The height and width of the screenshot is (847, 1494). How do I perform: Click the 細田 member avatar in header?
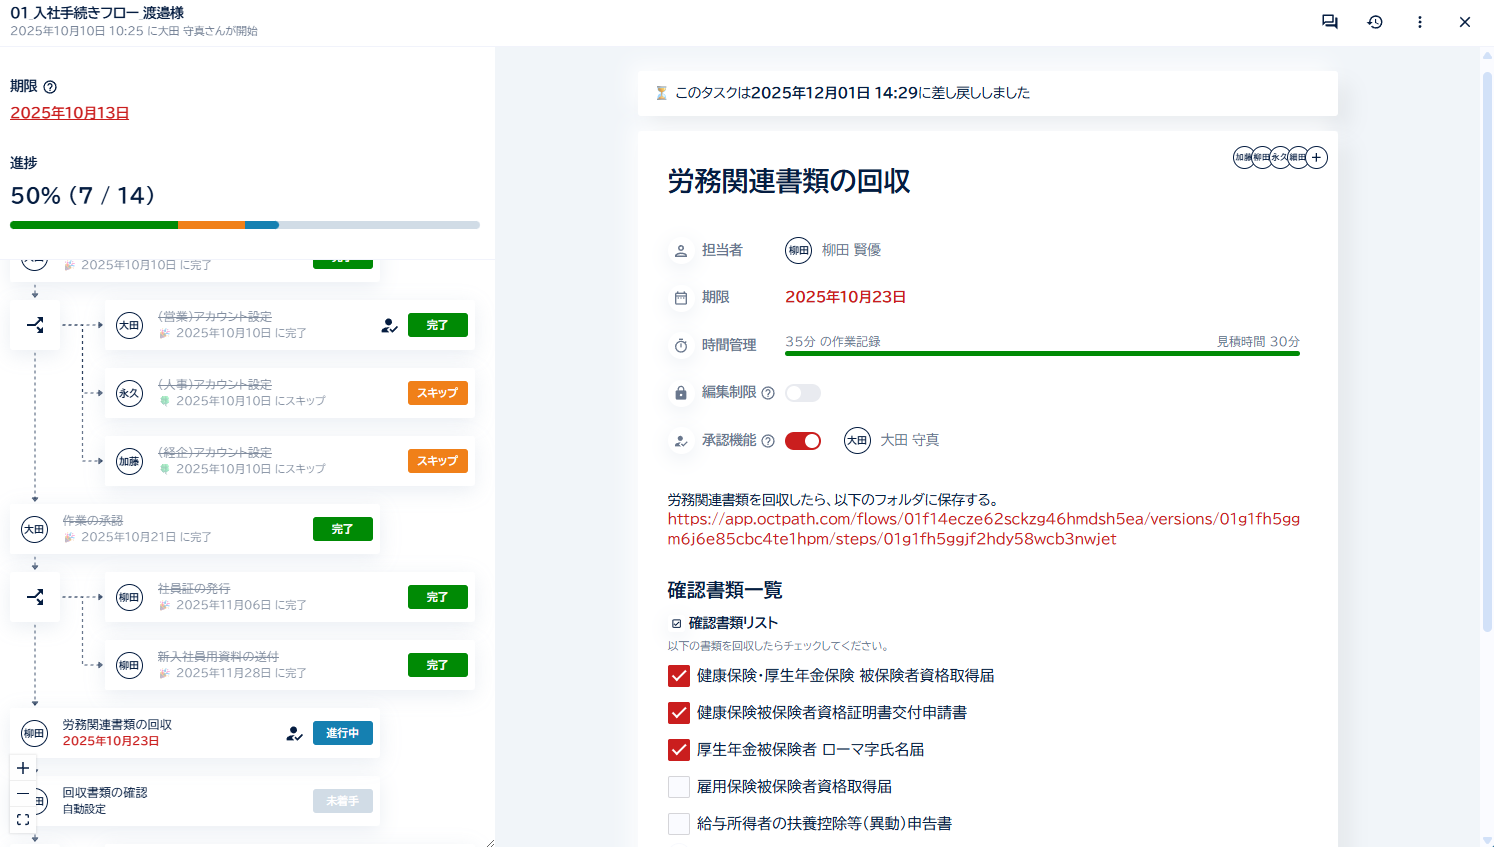1298,157
